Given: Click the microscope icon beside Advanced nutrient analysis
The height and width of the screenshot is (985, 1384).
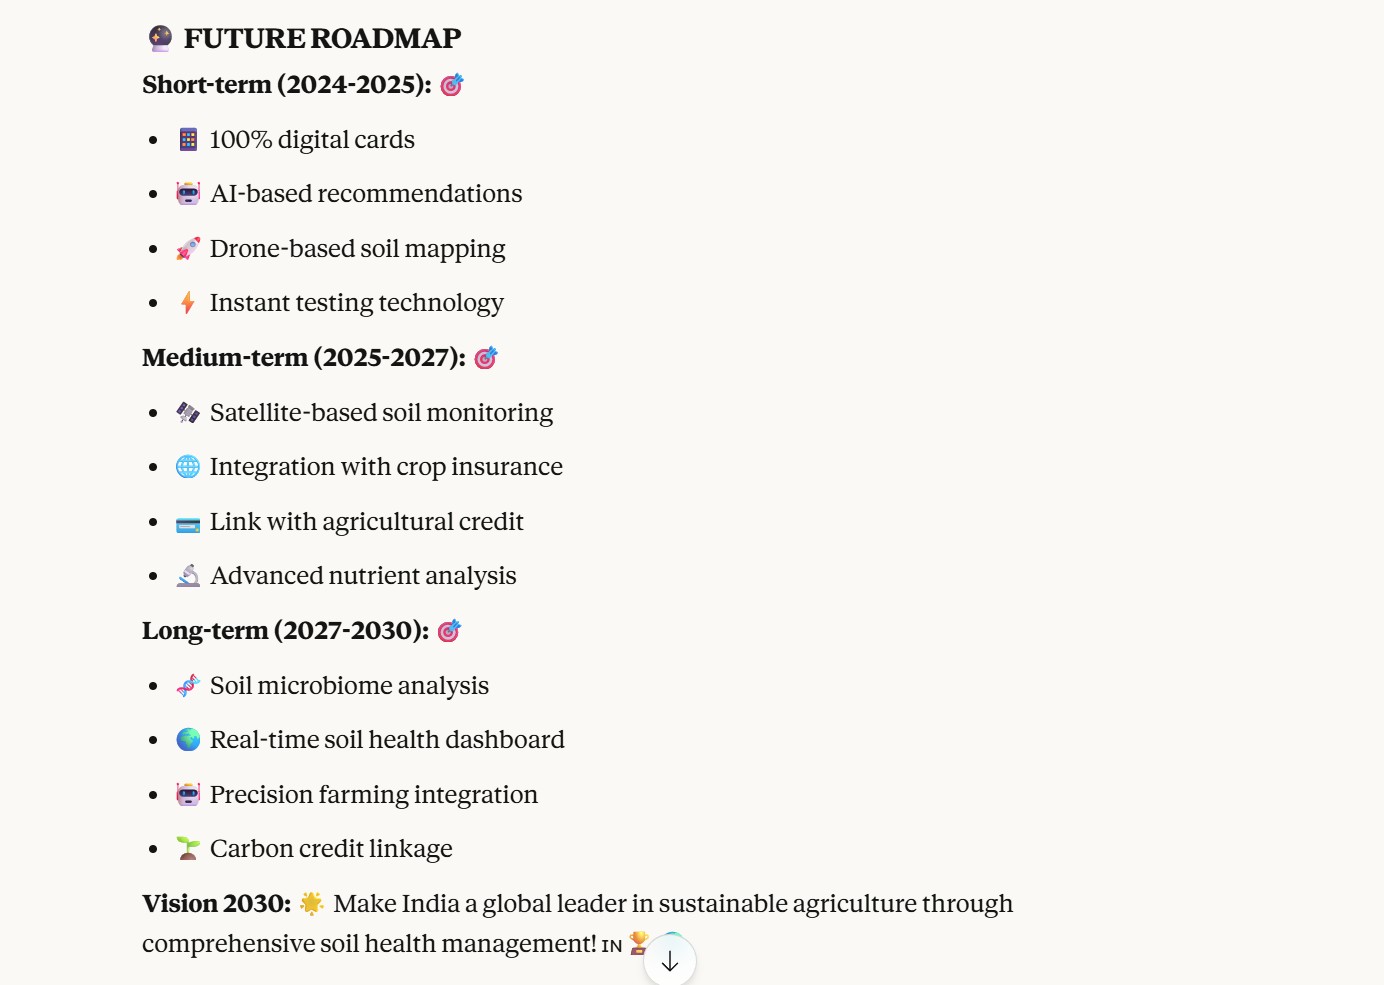Looking at the screenshot, I should coord(188,576).
